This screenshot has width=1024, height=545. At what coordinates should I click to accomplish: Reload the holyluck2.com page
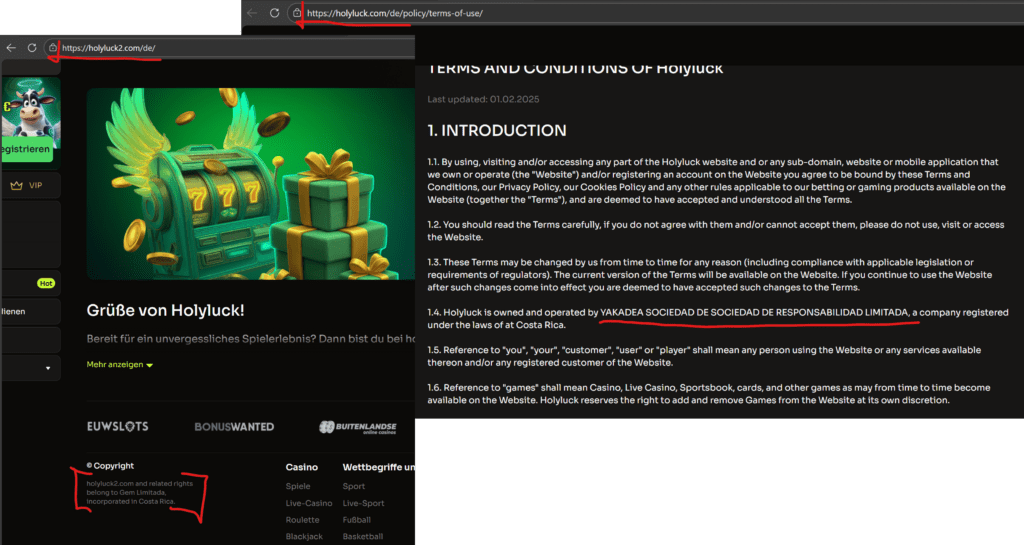coord(31,48)
